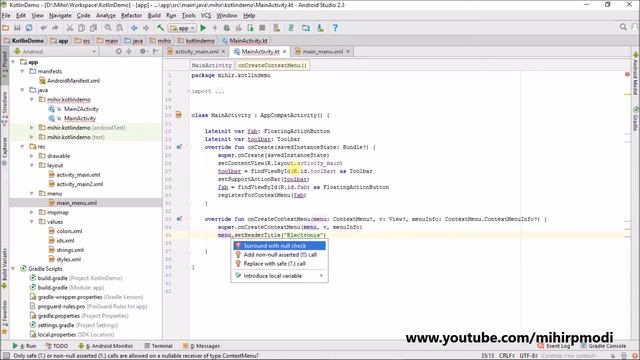The width and height of the screenshot is (640, 360).
Task: Click the Undo arrow icon
Action: (x=44, y=28)
